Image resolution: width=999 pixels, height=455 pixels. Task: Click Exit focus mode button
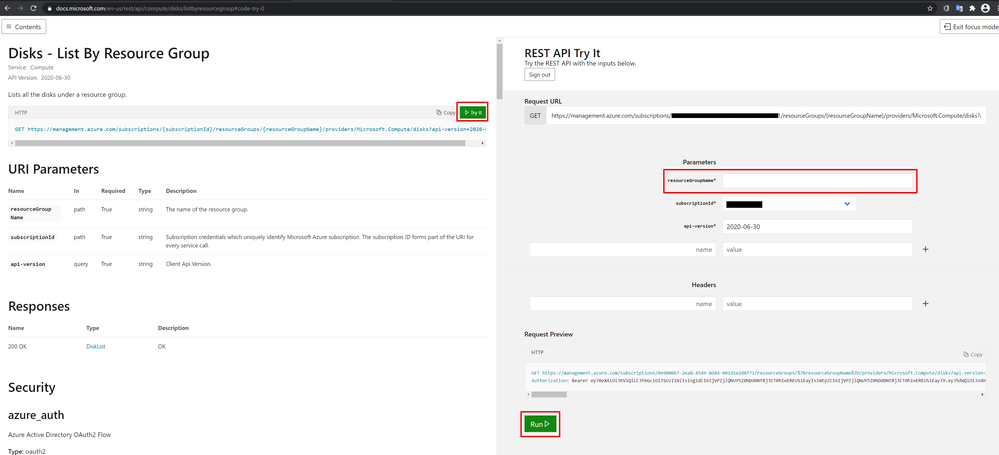(970, 27)
